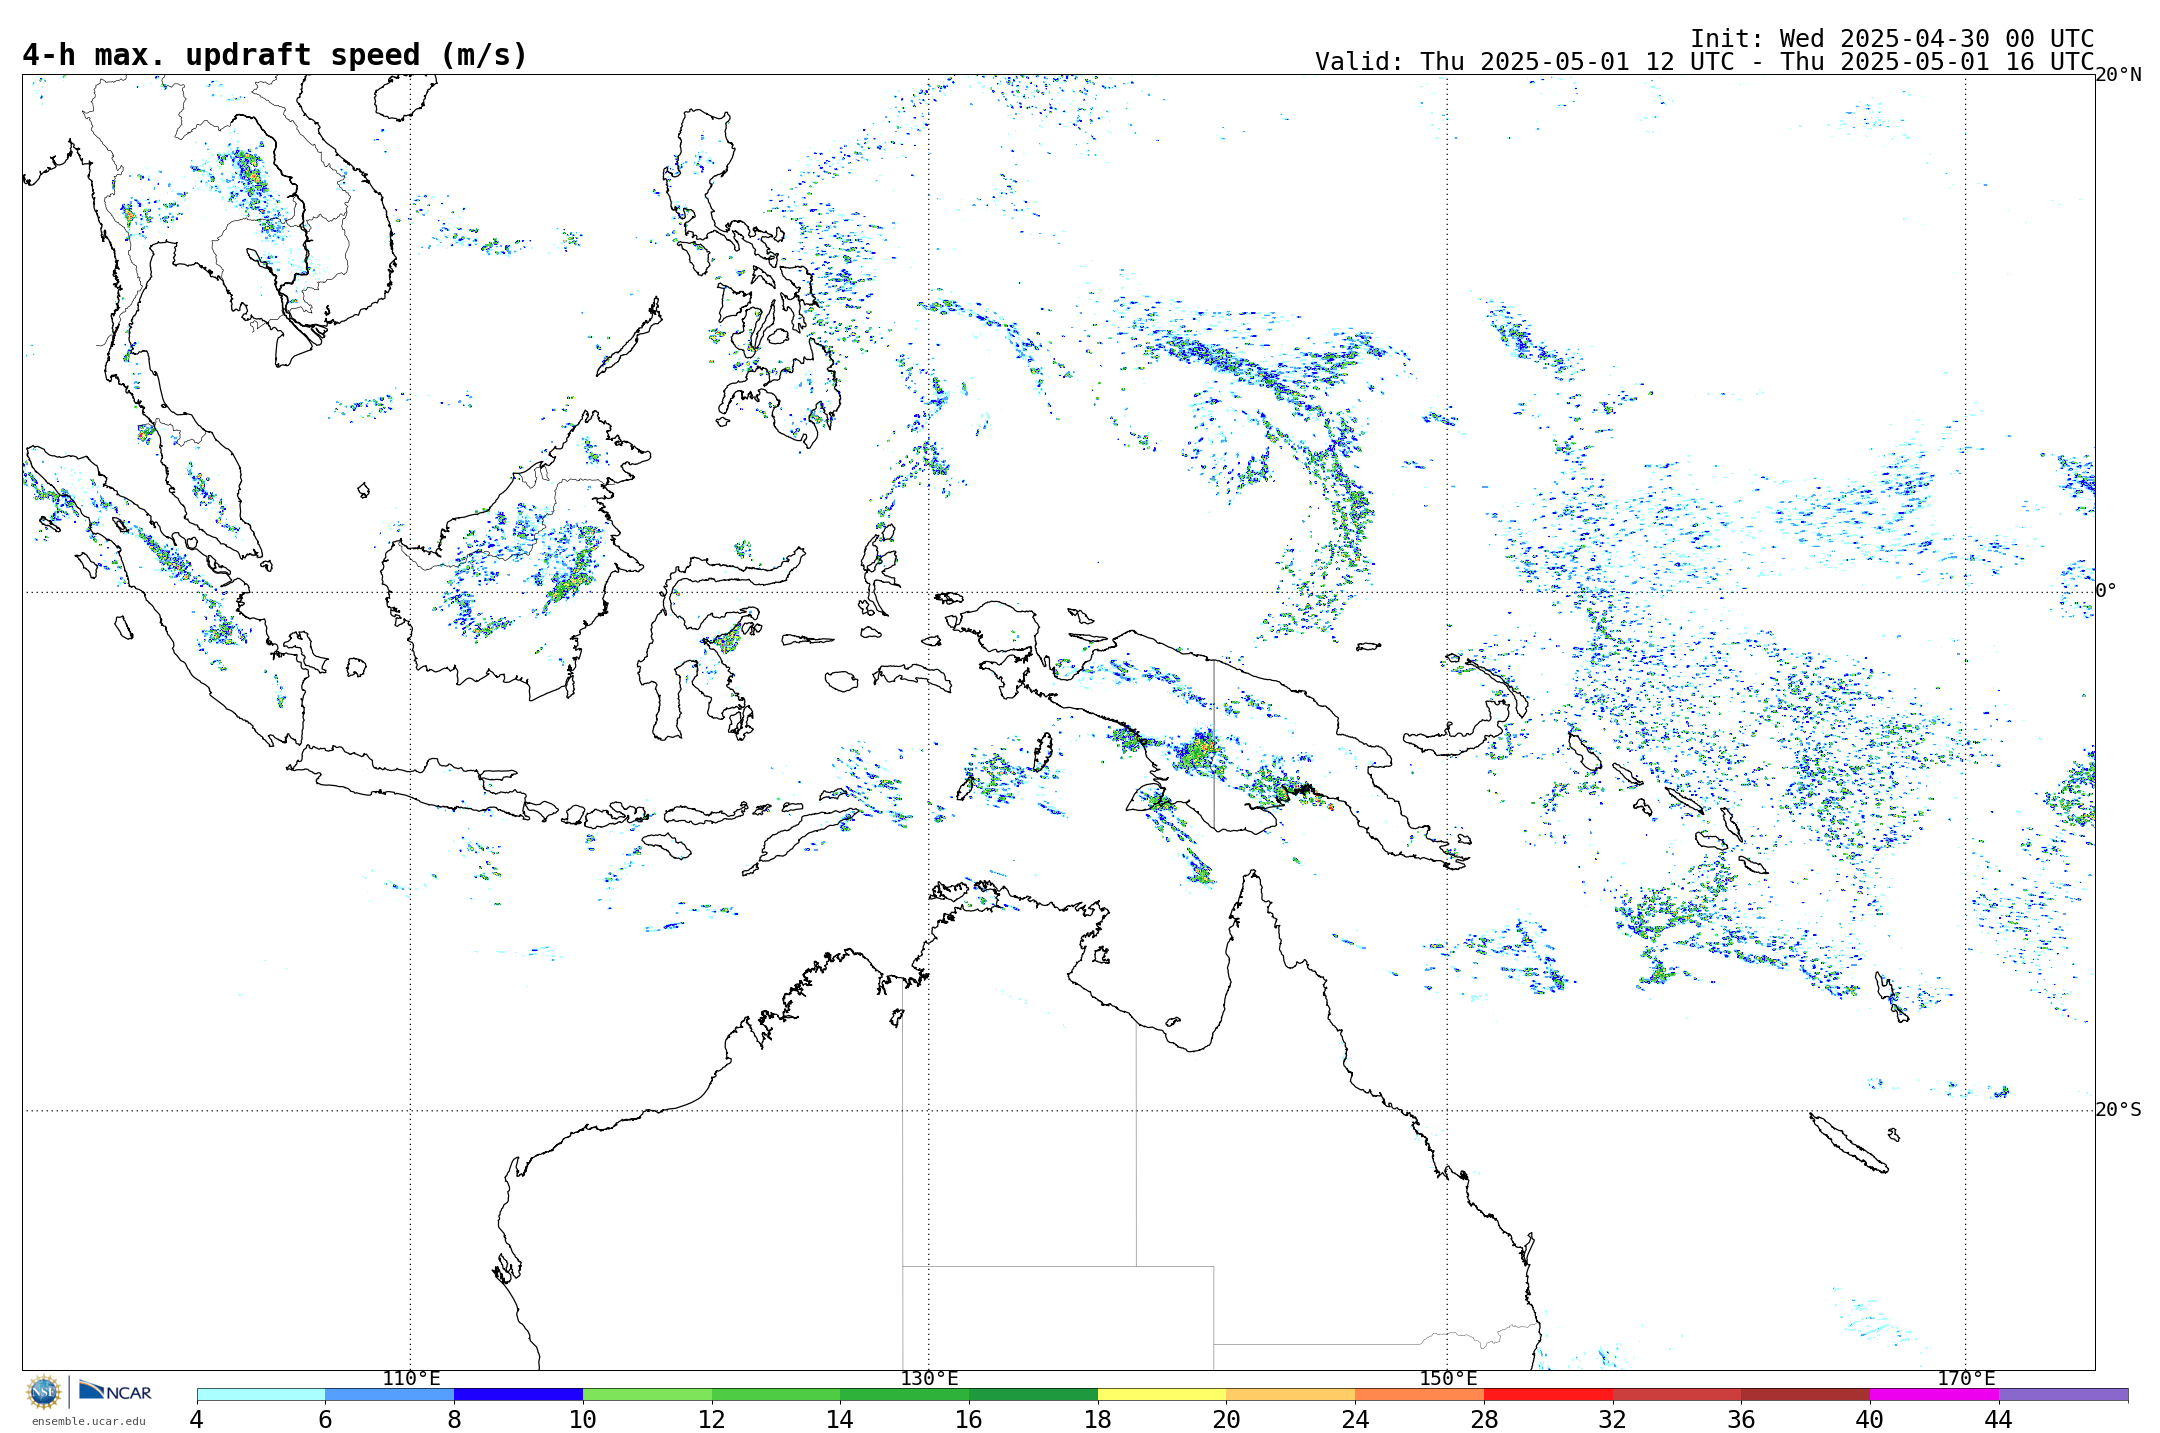Screen dimensions: 2160x1433
Task: Select the light blue 6–8 m/s colorbar swatch
Action: [x=390, y=1394]
